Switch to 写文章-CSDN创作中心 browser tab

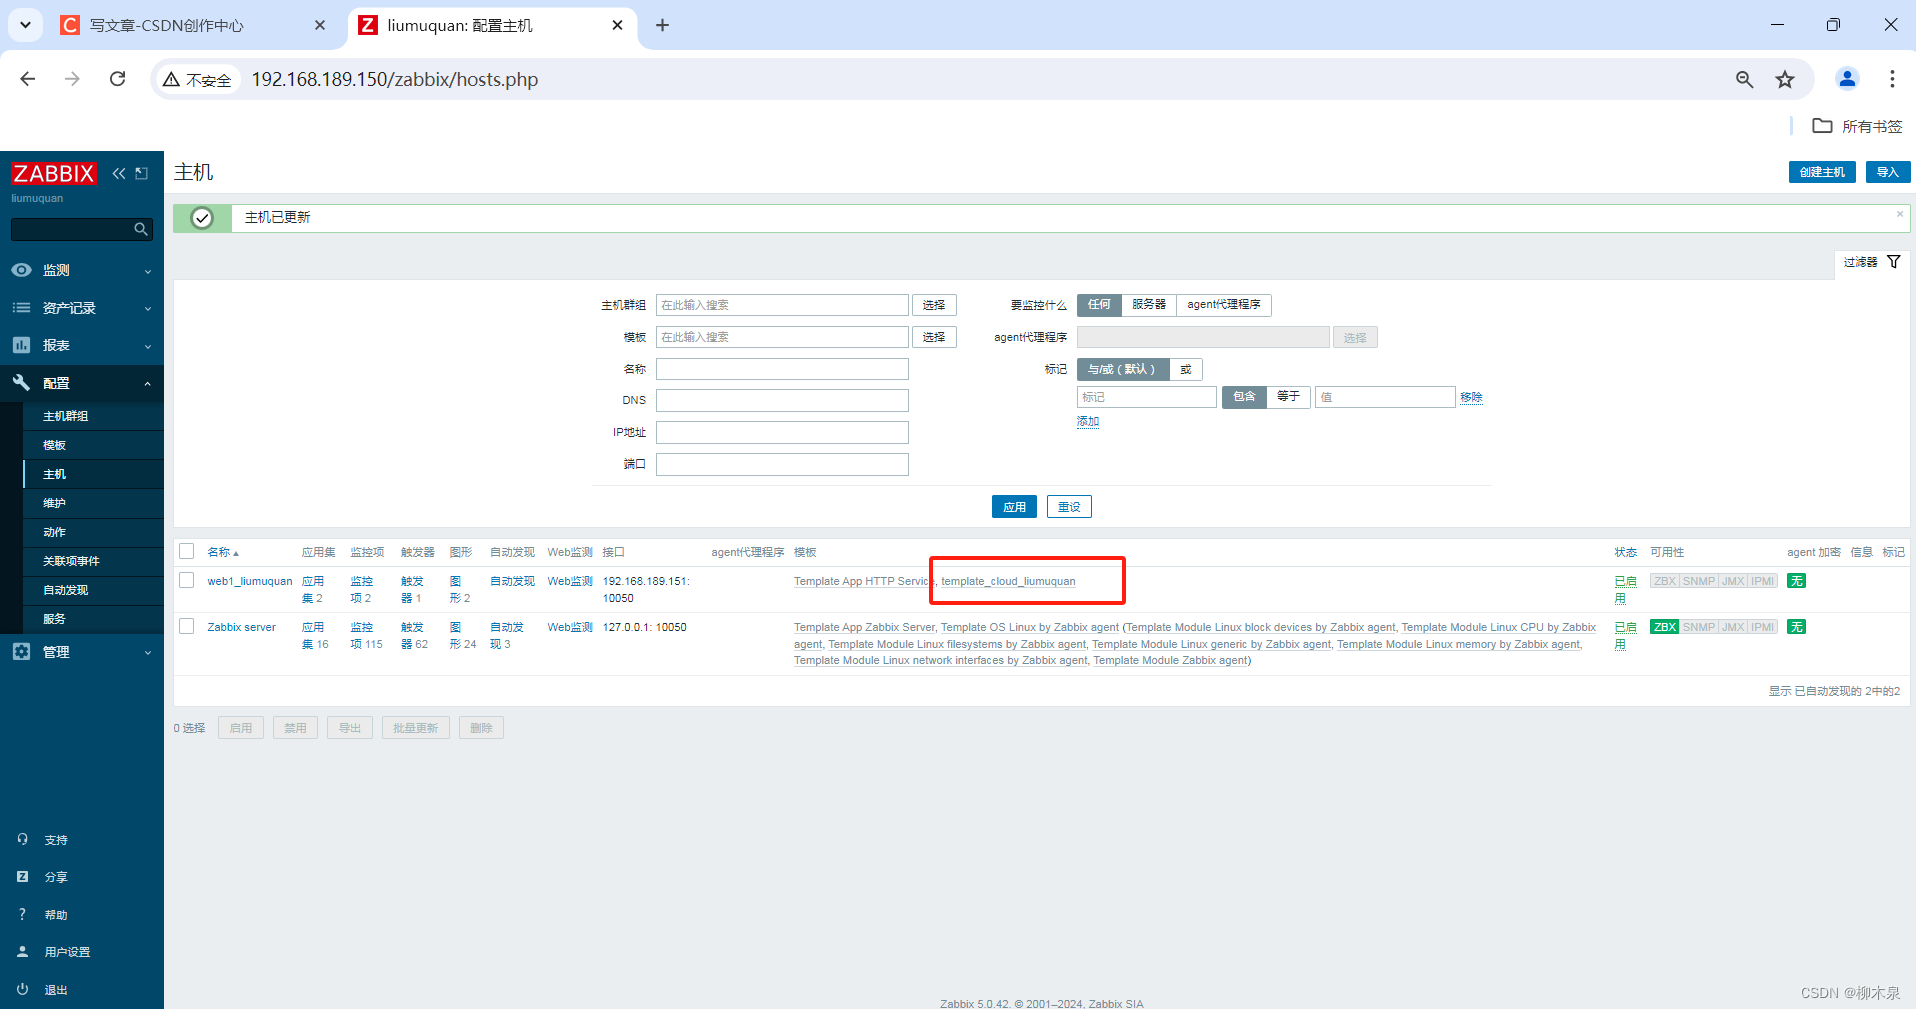(193, 25)
